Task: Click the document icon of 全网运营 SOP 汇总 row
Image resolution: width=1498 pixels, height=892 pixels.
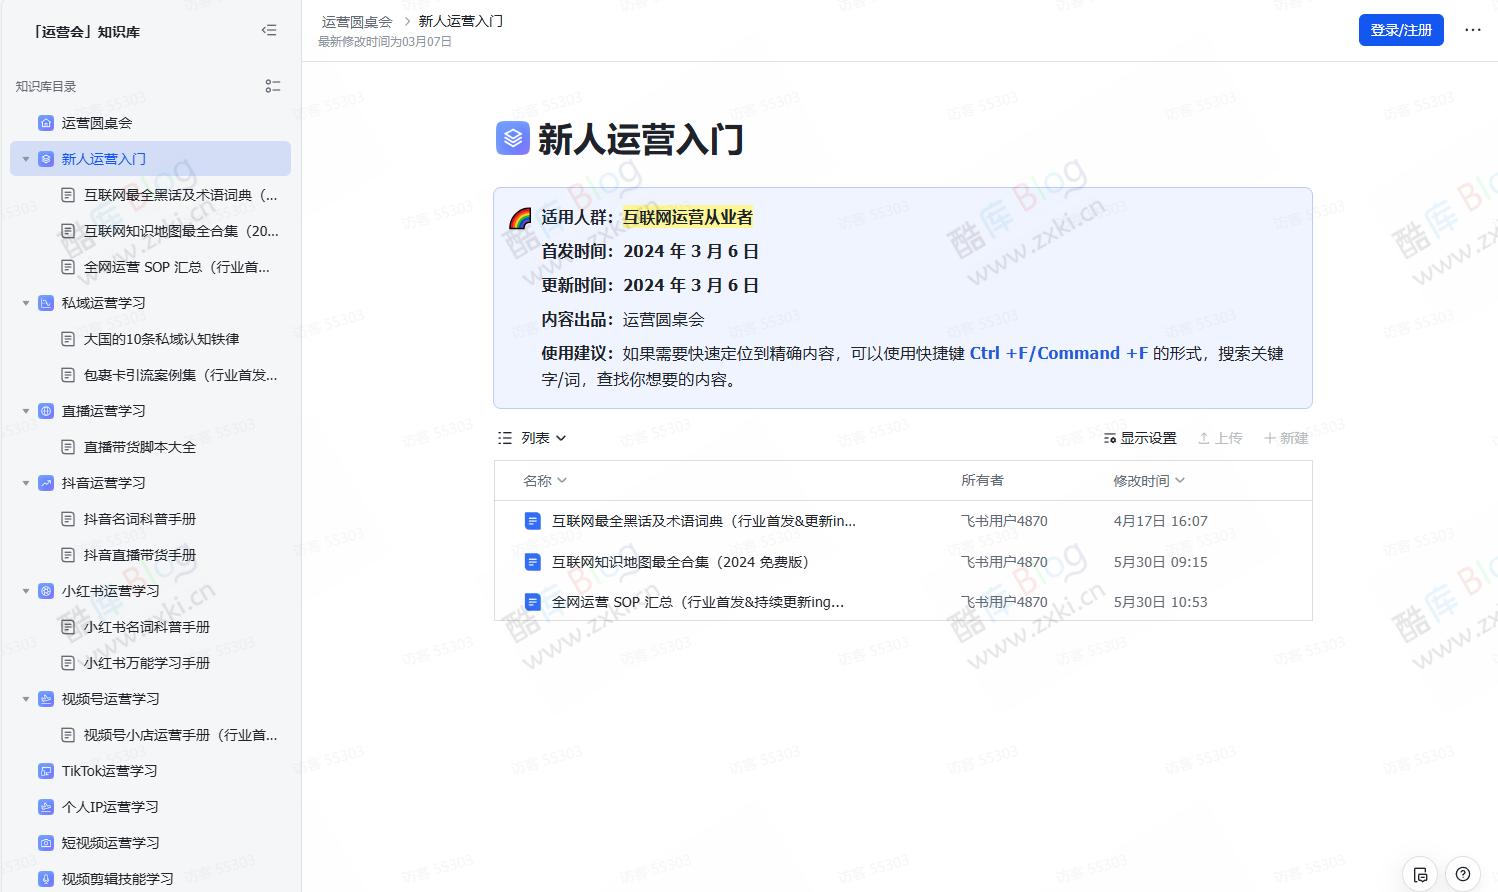Action: click(531, 602)
